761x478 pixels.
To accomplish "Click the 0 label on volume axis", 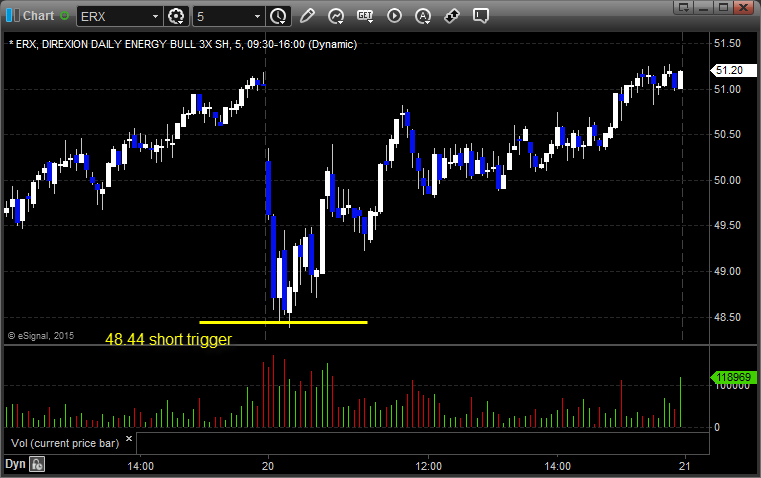I will pos(717,428).
